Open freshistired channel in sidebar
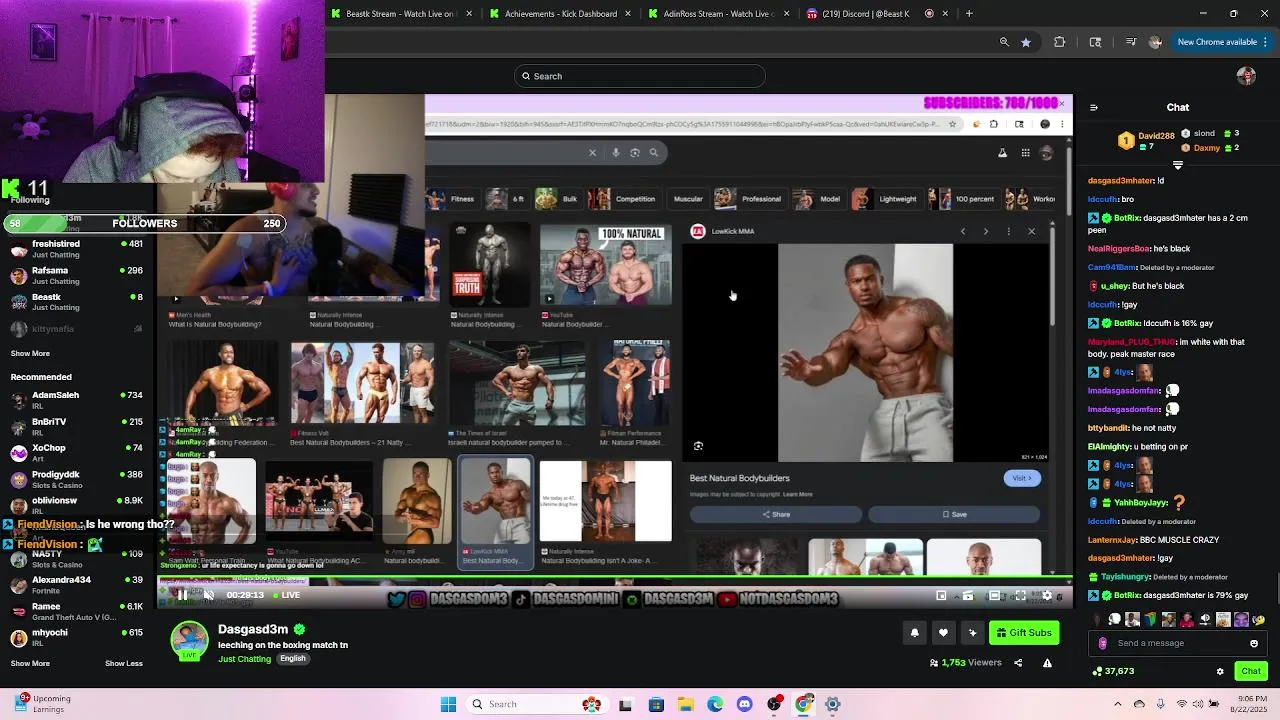 (x=77, y=249)
